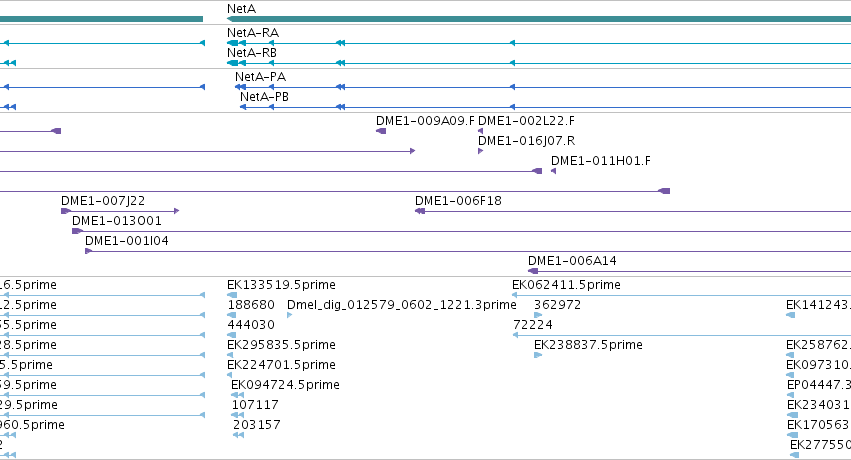Select the DME1-006F18 arrow marker
Image resolution: width=851 pixels, height=460 pixels.
tap(420, 211)
